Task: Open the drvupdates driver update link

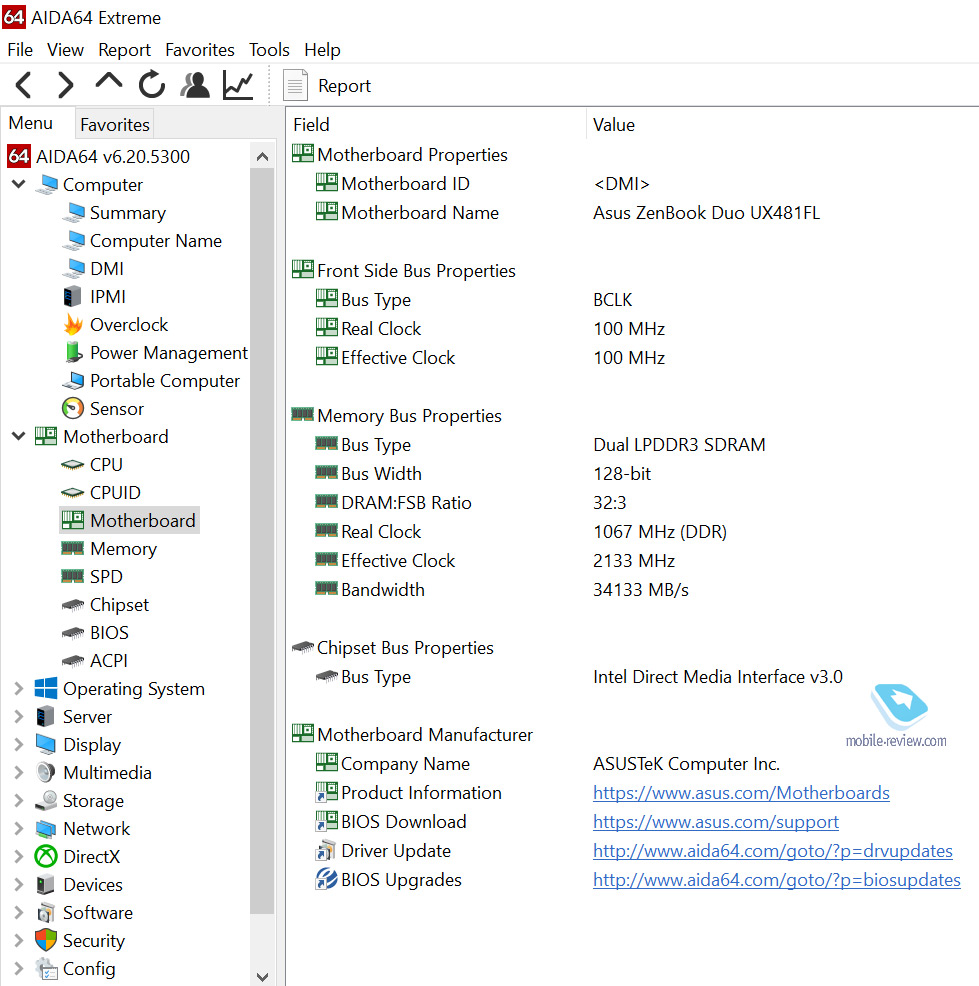Action: tap(773, 851)
